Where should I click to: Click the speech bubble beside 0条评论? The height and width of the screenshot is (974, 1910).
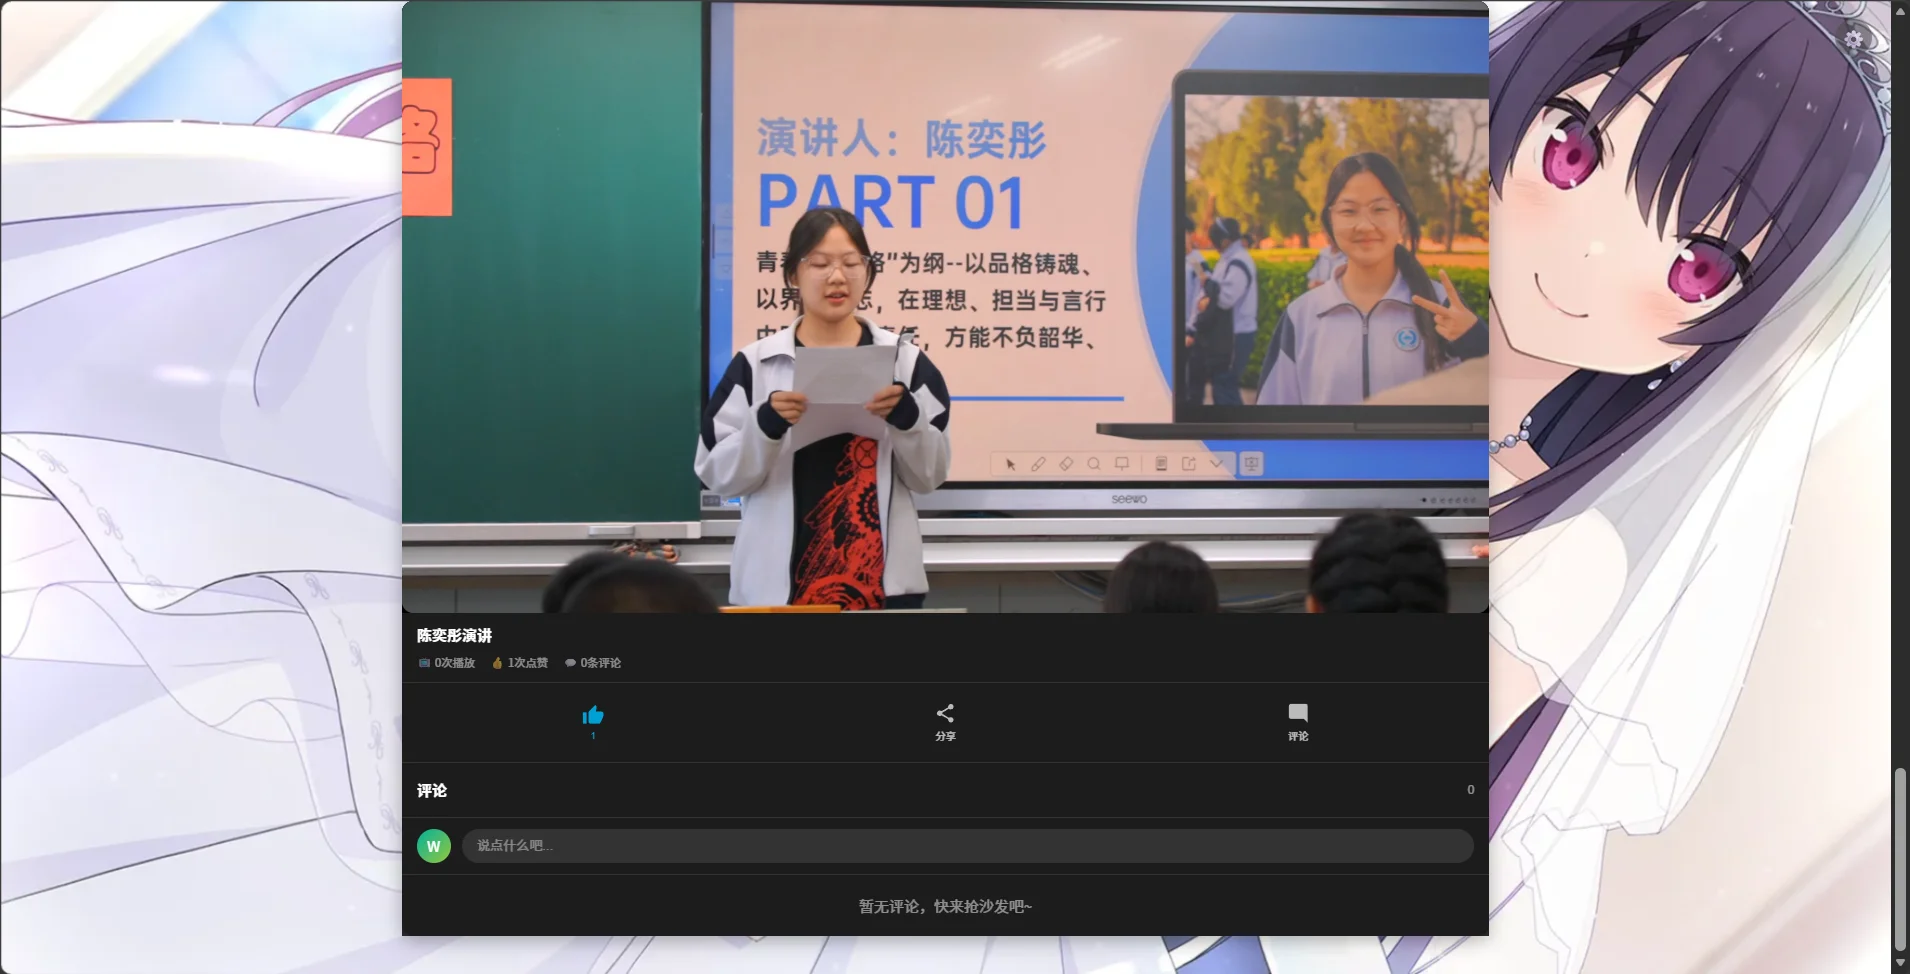coord(570,663)
